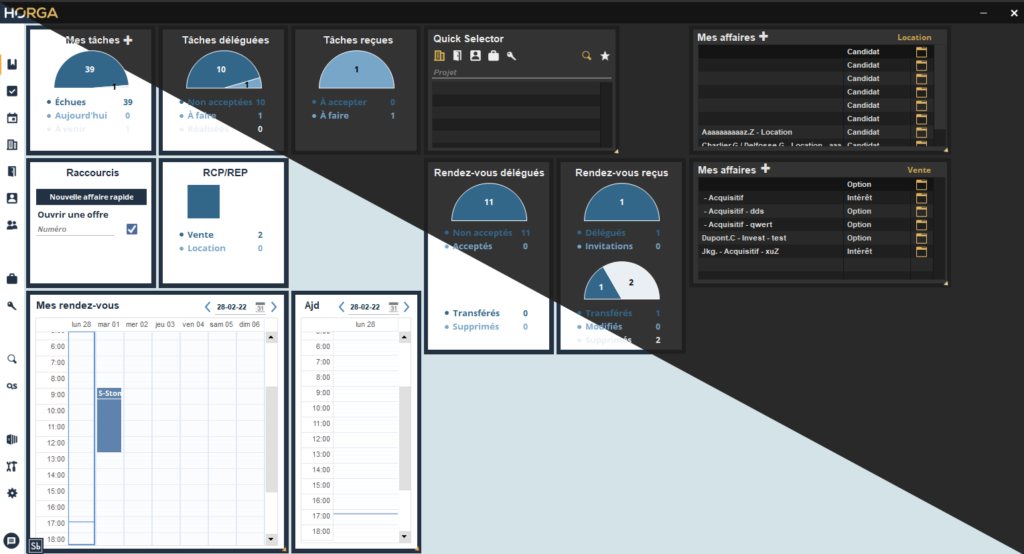Image resolution: width=1024 pixels, height=554 pixels.
Task: Open the chat bubble icon at sidebar bottom
Action: pos(11,541)
